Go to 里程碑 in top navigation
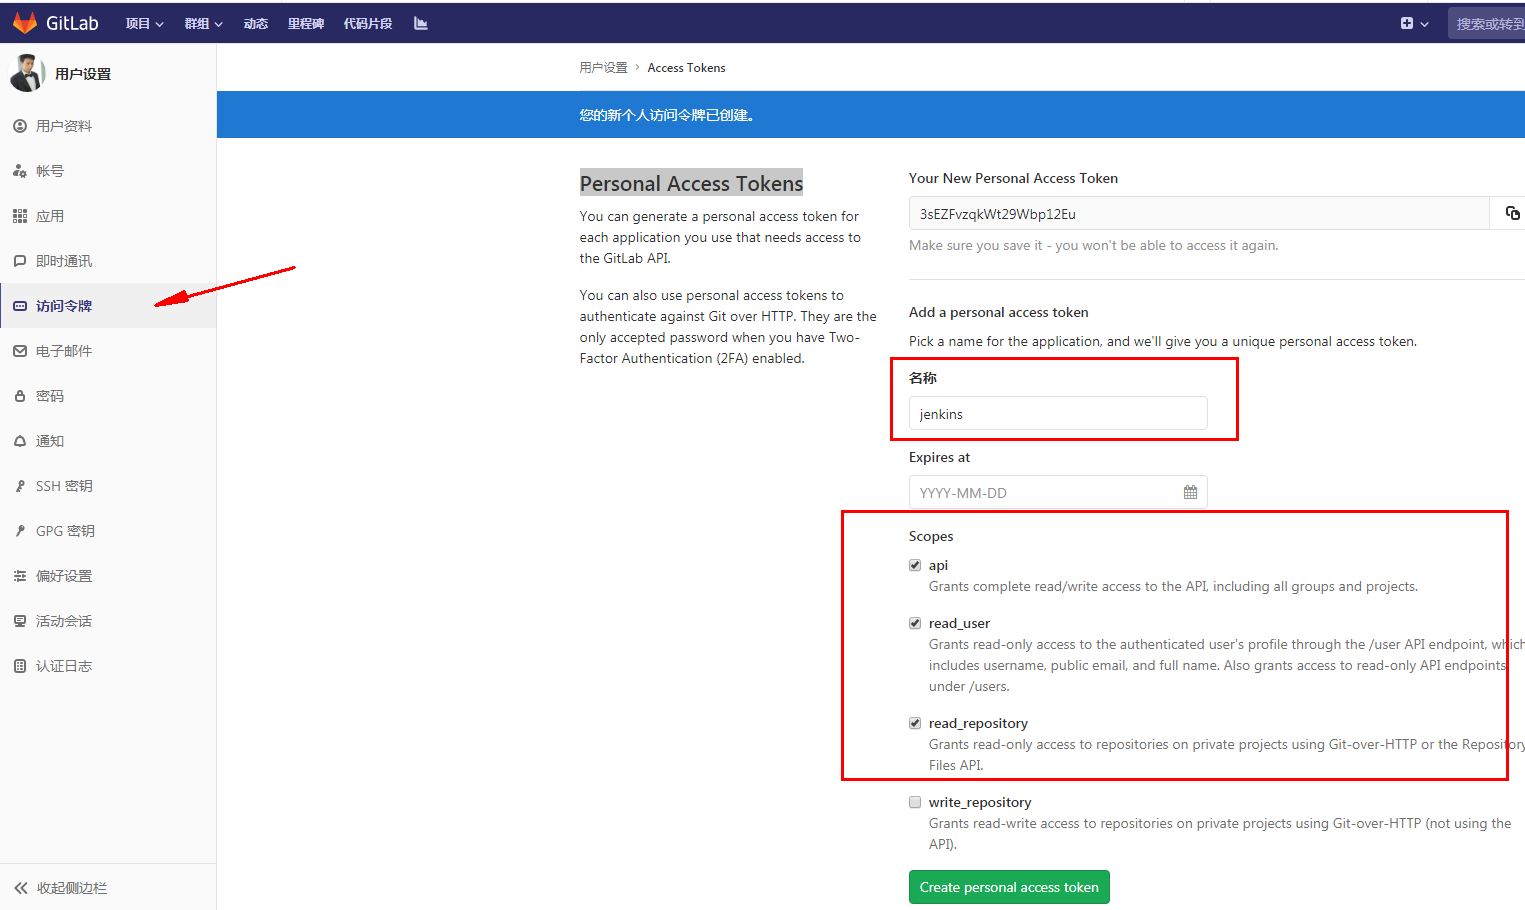The width and height of the screenshot is (1525, 910). (306, 23)
